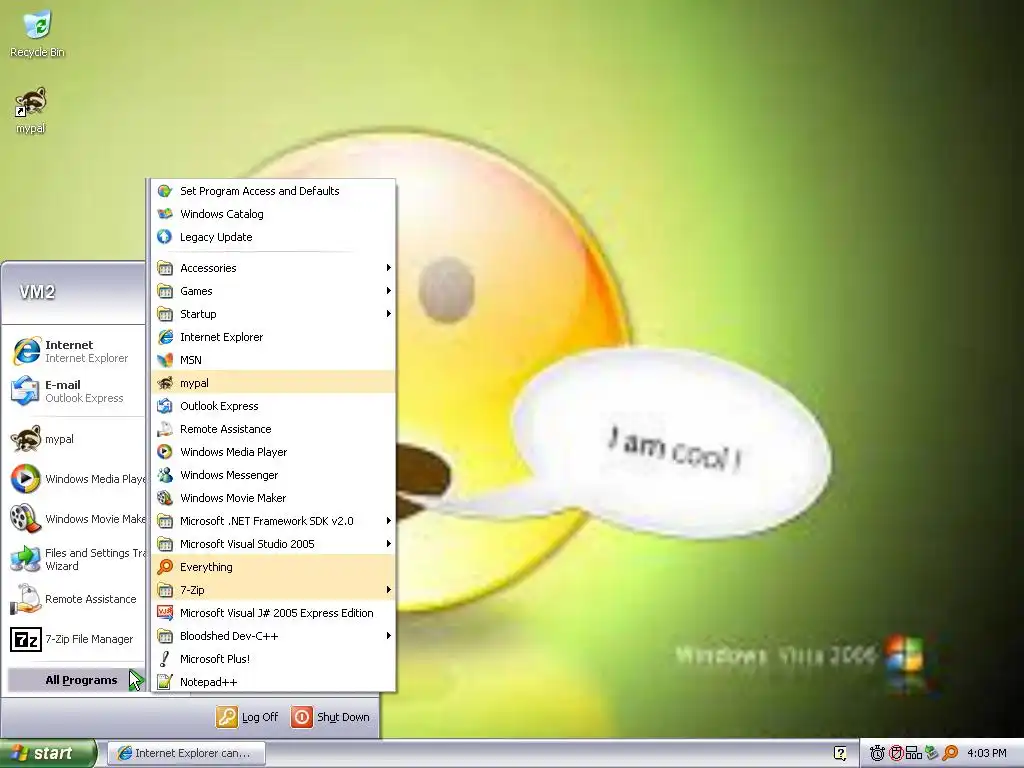Click Windows Media Player icon in programs list

point(165,452)
